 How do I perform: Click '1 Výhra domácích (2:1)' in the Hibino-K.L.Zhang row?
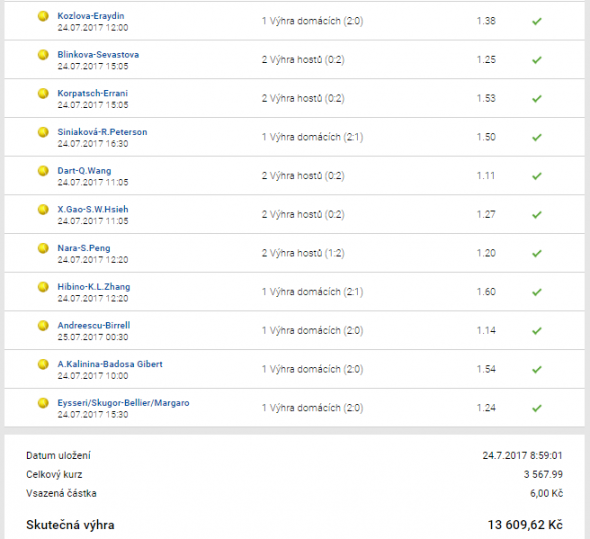point(312,292)
